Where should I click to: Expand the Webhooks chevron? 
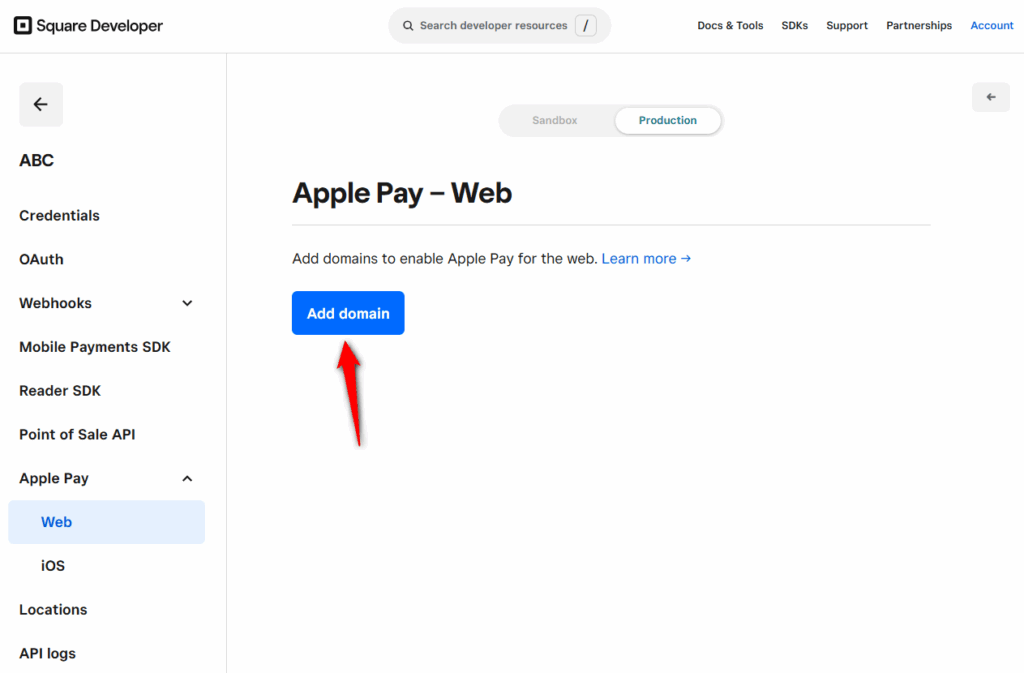coord(187,304)
